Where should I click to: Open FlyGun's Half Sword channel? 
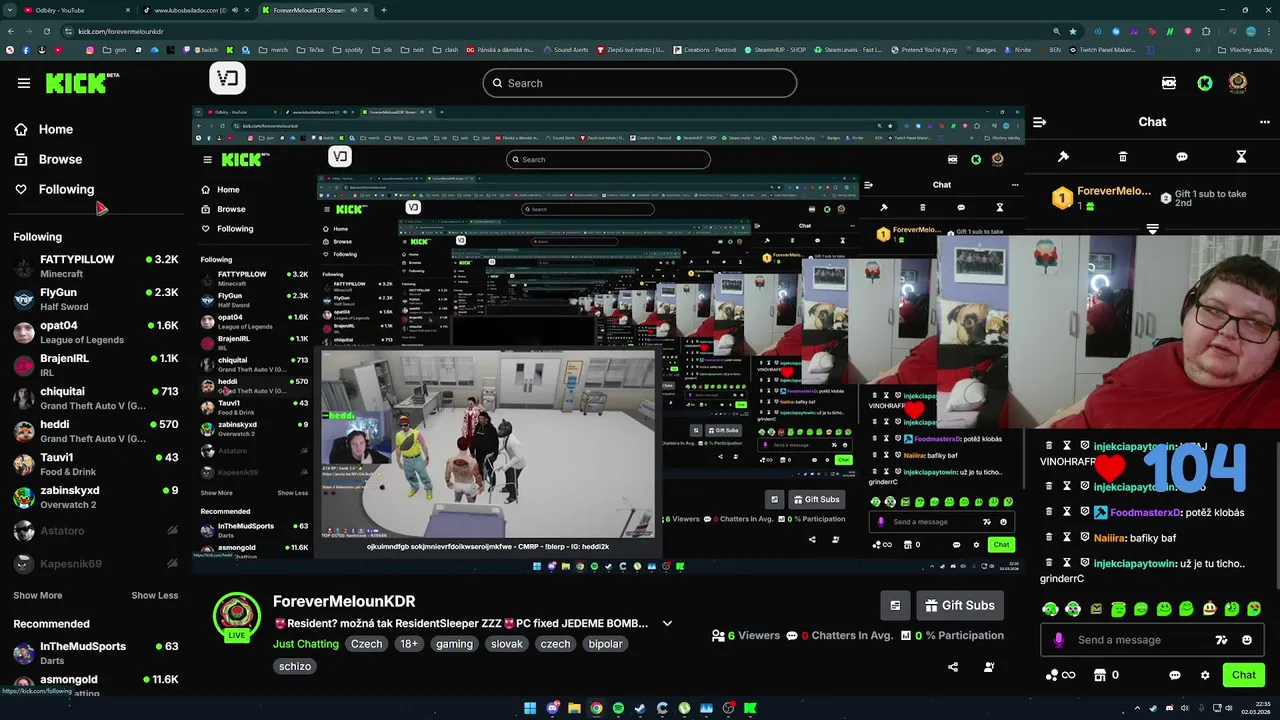click(x=96, y=299)
